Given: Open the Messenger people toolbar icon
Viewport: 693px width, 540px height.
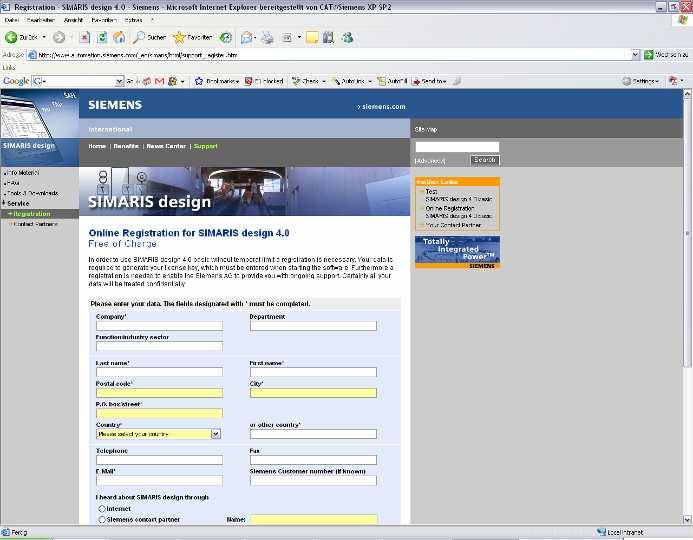Looking at the screenshot, I should (348, 38).
